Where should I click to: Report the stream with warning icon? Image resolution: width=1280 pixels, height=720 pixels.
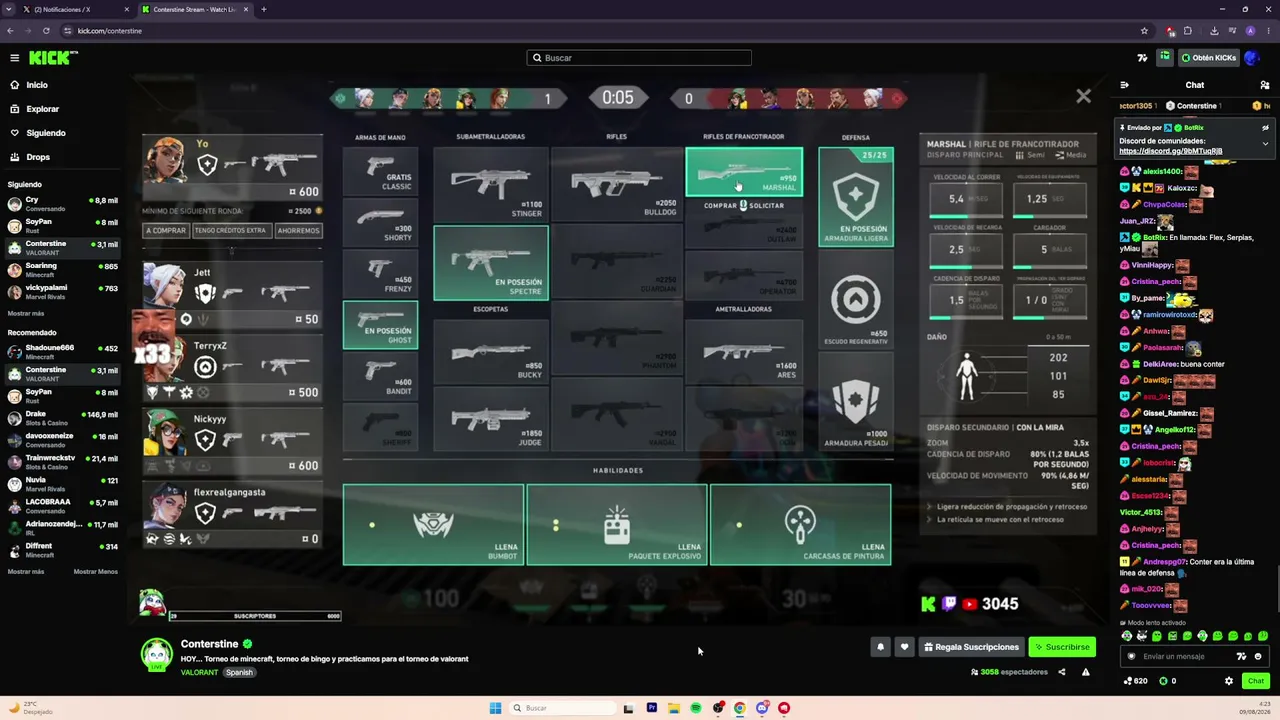coord(1086,672)
